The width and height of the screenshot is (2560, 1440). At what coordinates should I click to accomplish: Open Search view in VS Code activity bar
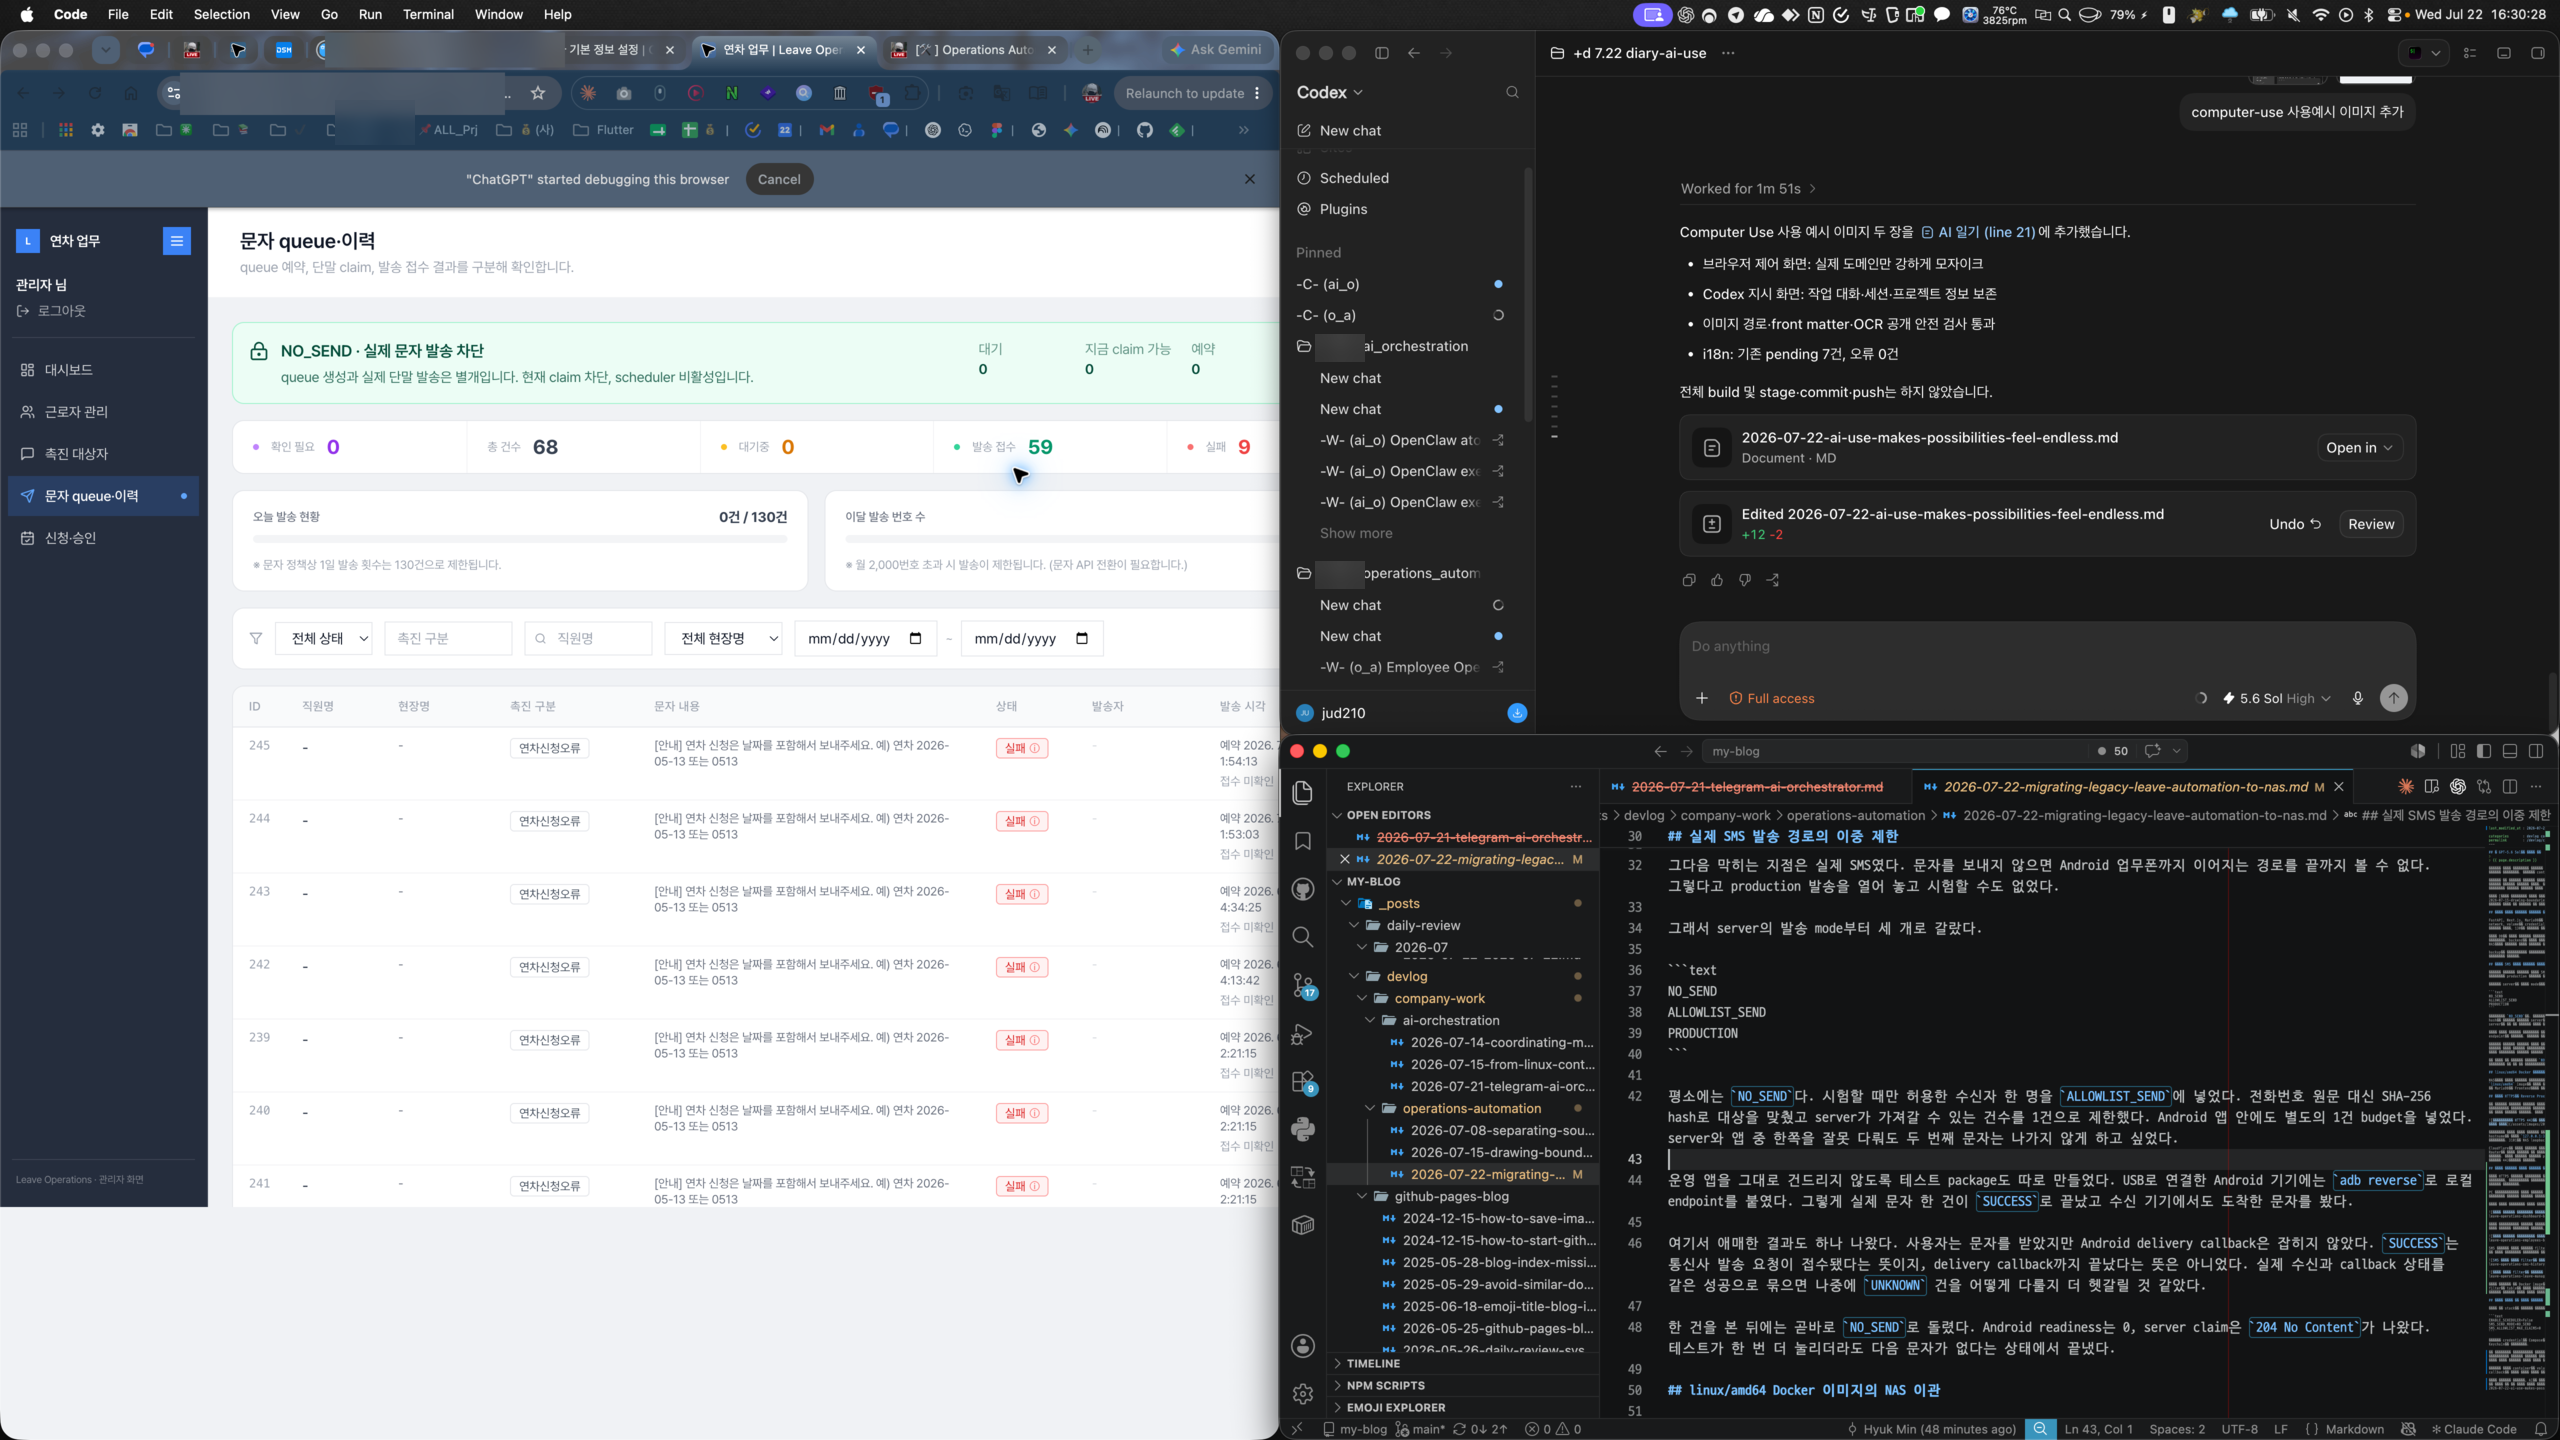point(1302,937)
